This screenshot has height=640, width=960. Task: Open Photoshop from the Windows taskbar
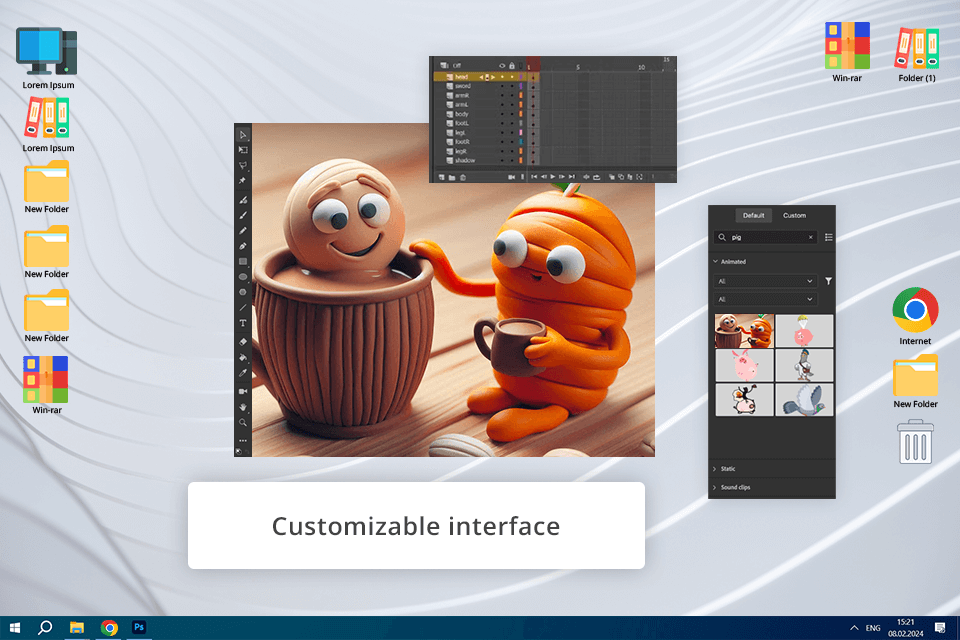click(x=140, y=627)
